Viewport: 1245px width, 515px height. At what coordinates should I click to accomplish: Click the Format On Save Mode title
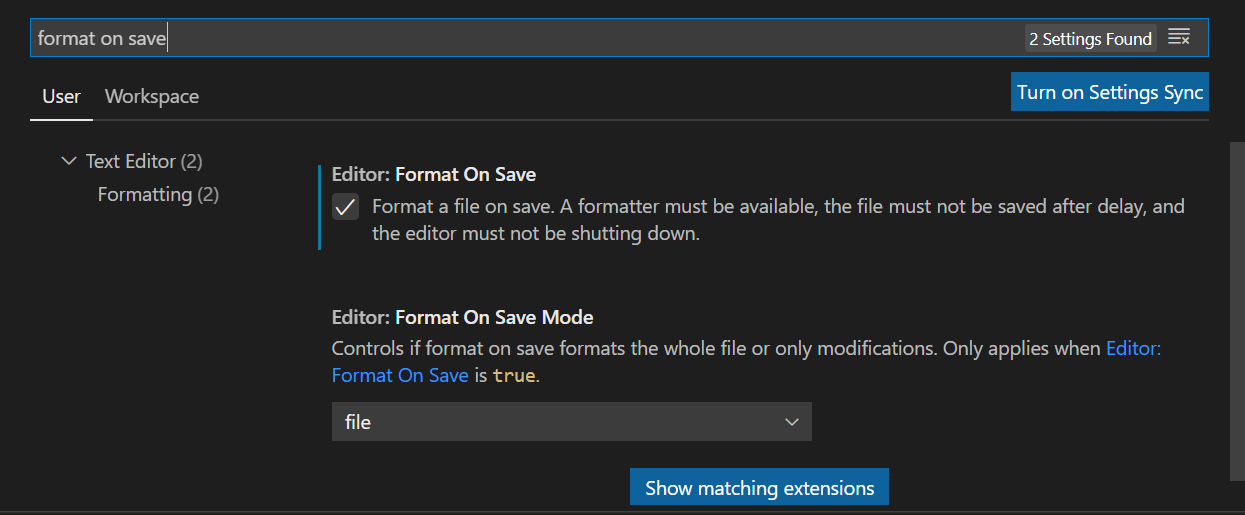463,317
